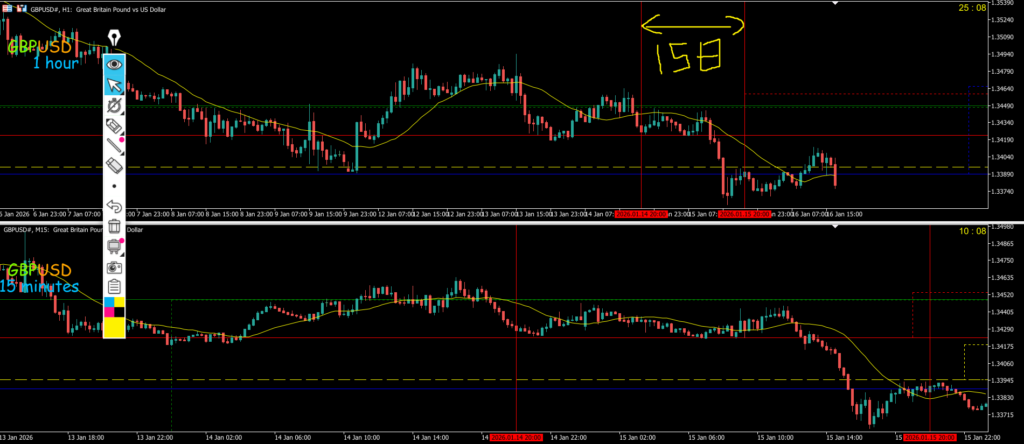Select the crossed-out circle tool
This screenshot has width=1024, height=444.
pos(114,104)
